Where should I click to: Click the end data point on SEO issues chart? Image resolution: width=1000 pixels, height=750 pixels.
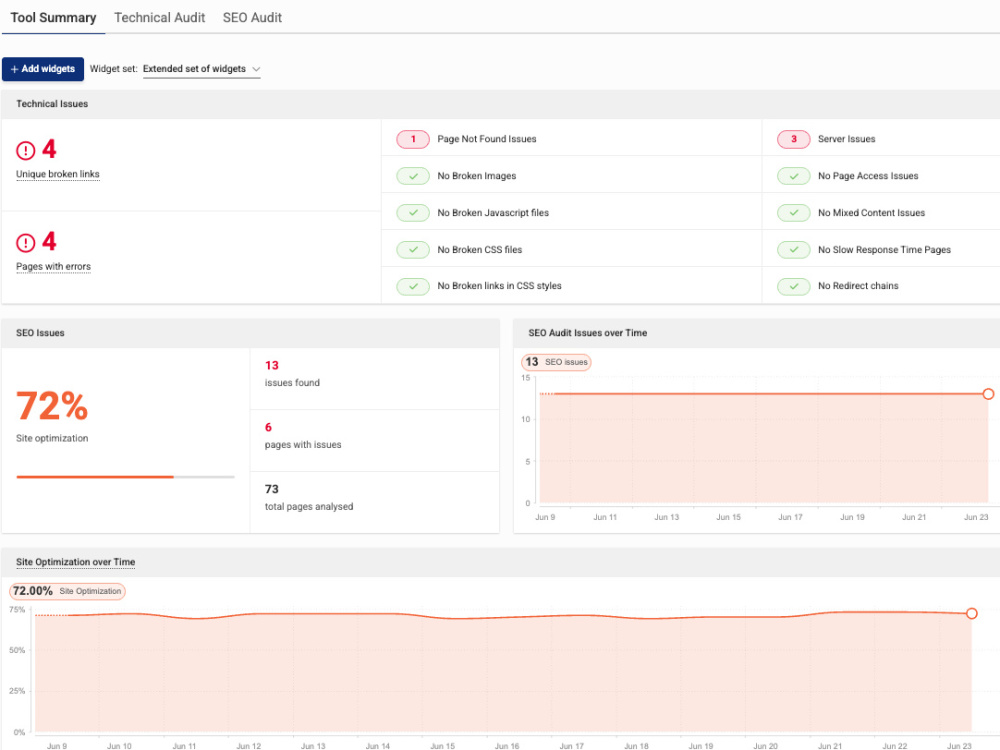pos(988,394)
